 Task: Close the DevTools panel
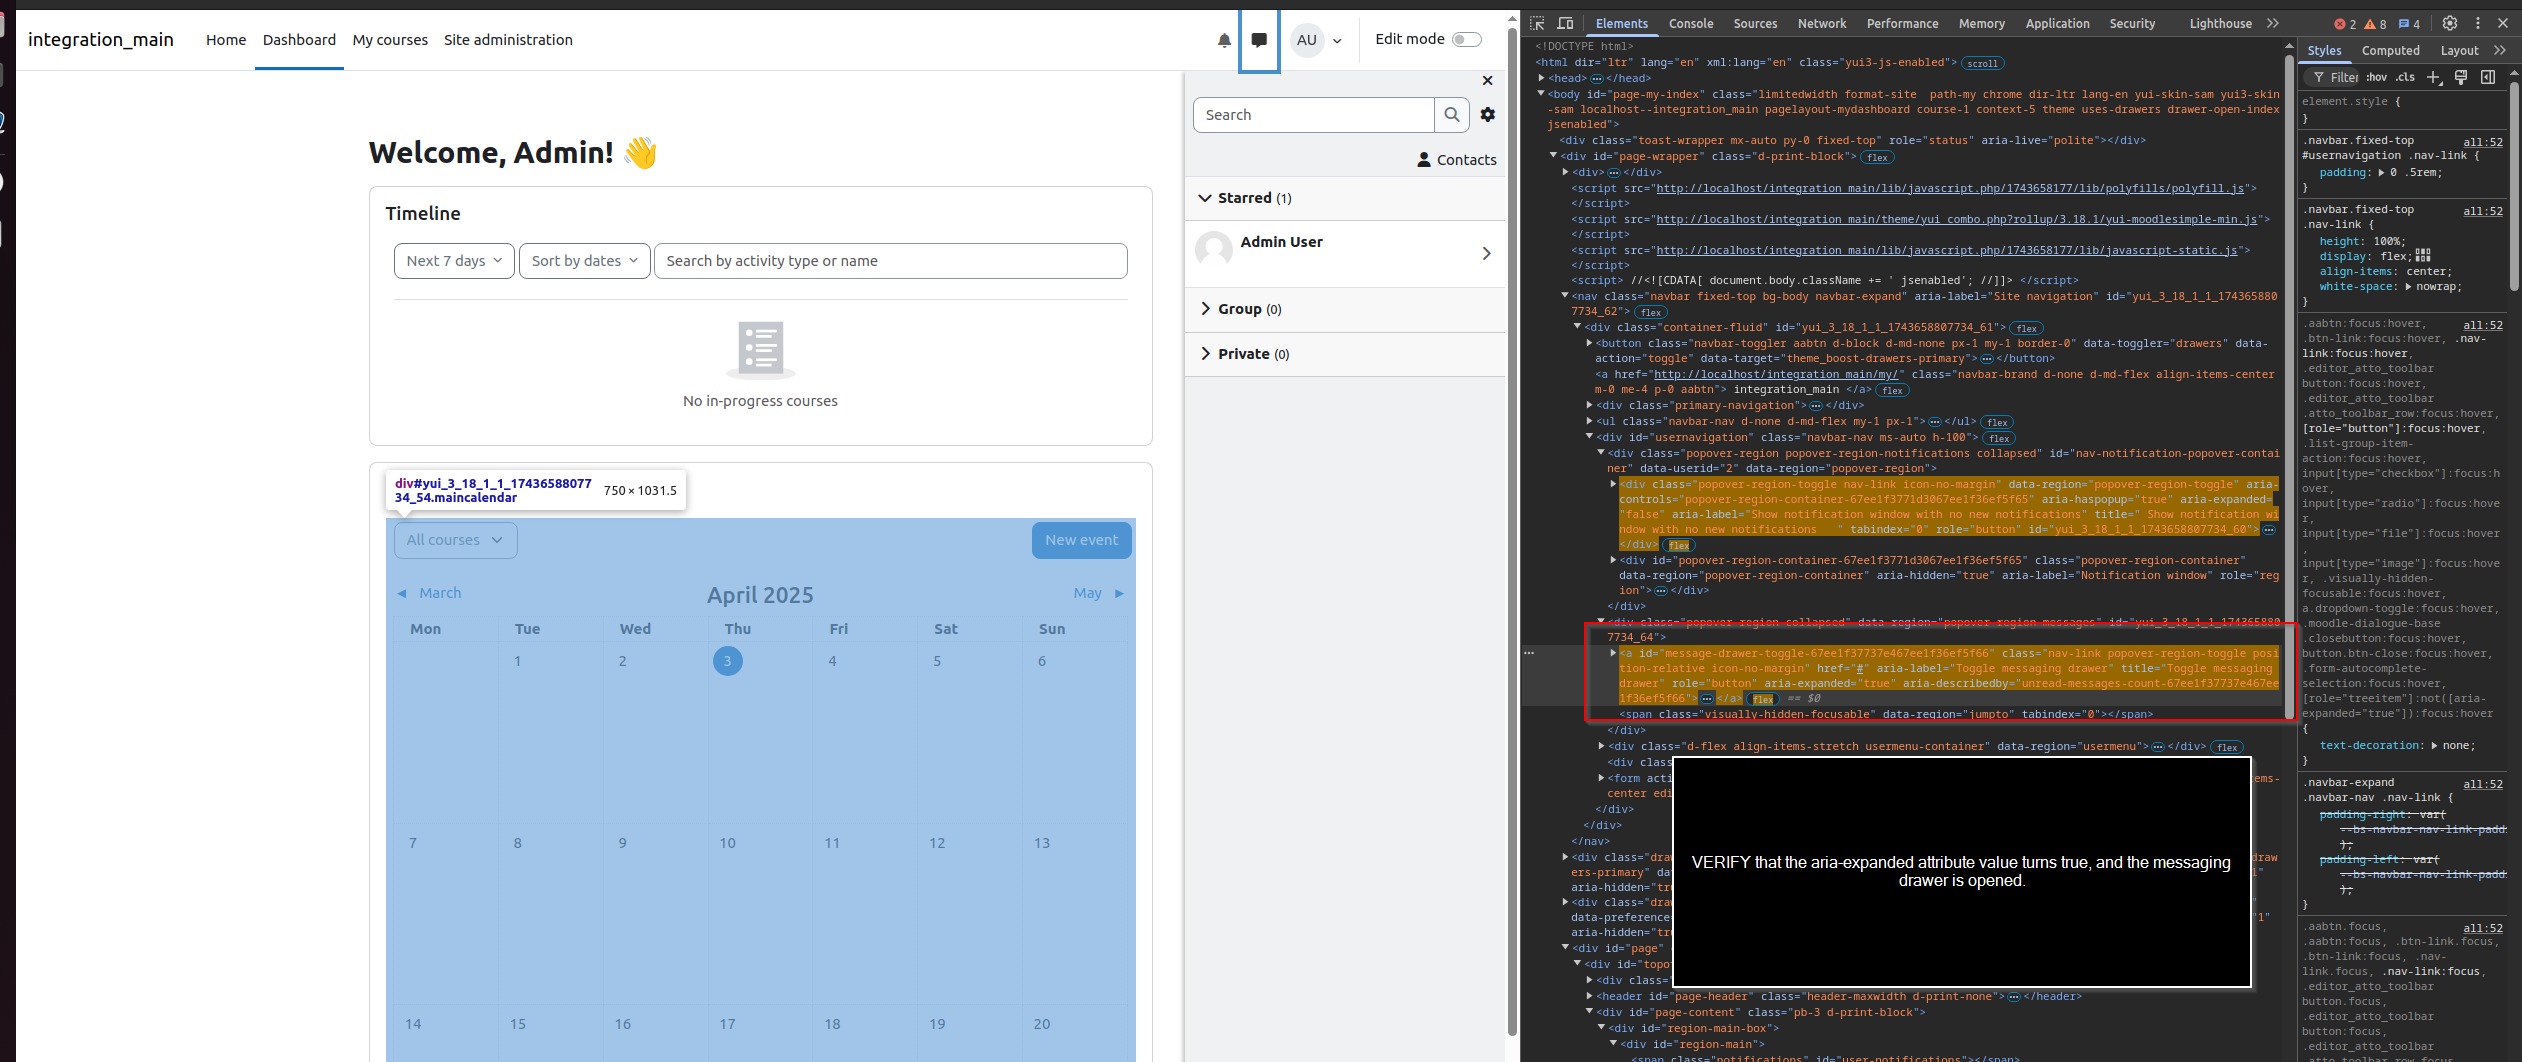2503,23
